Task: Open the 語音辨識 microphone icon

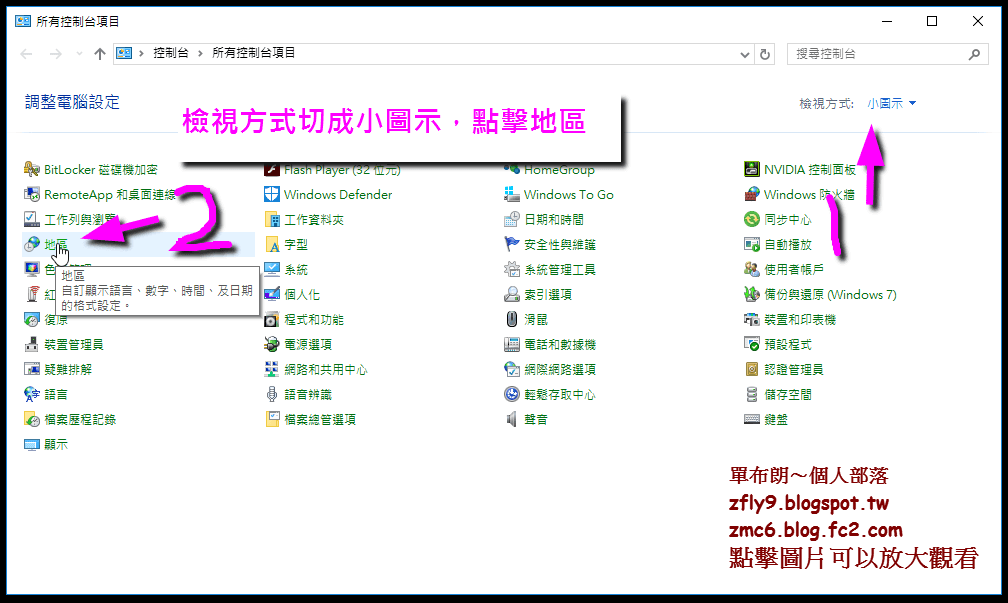Action: point(272,395)
